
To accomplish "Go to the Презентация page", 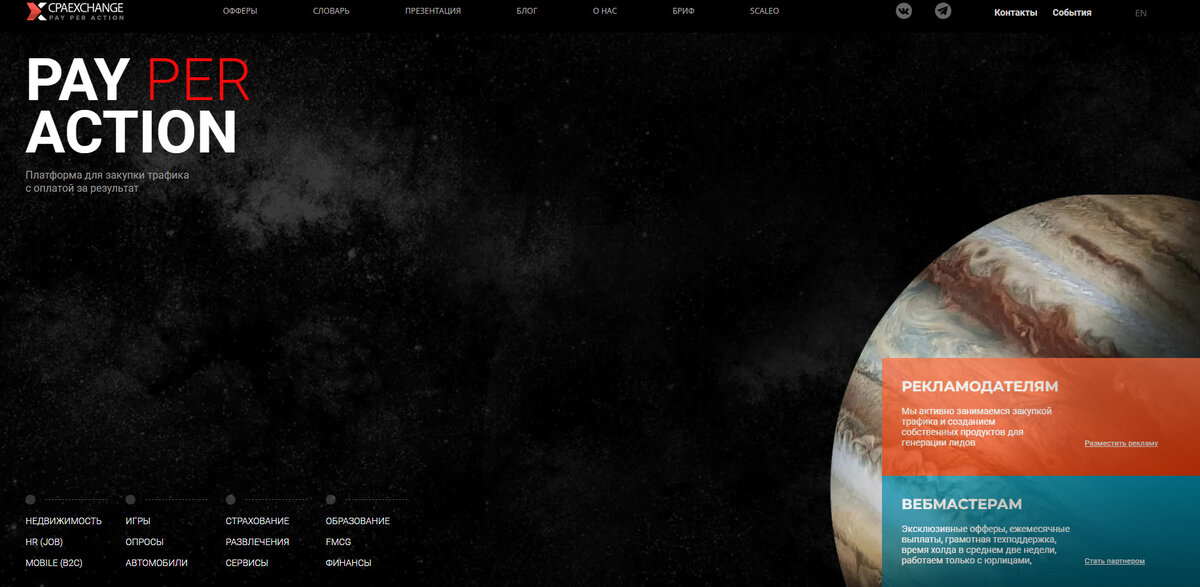I will tap(433, 11).
